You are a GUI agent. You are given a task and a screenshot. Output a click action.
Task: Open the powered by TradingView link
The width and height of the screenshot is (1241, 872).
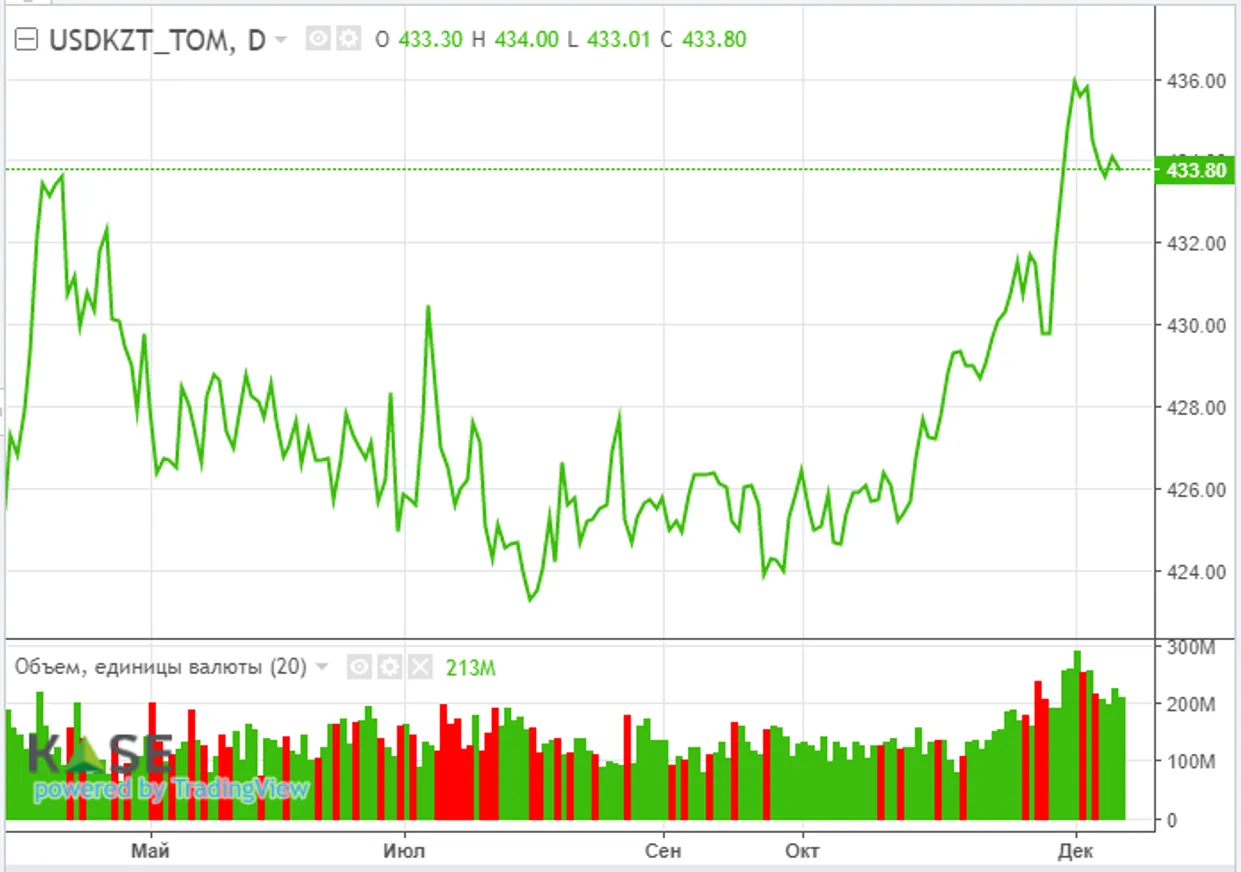(170, 789)
